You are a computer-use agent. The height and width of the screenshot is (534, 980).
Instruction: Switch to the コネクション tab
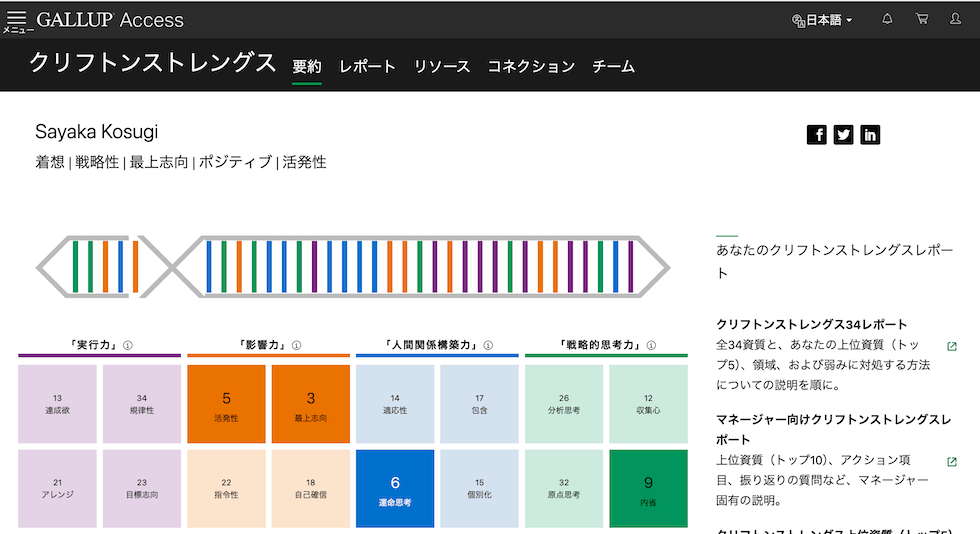[531, 66]
